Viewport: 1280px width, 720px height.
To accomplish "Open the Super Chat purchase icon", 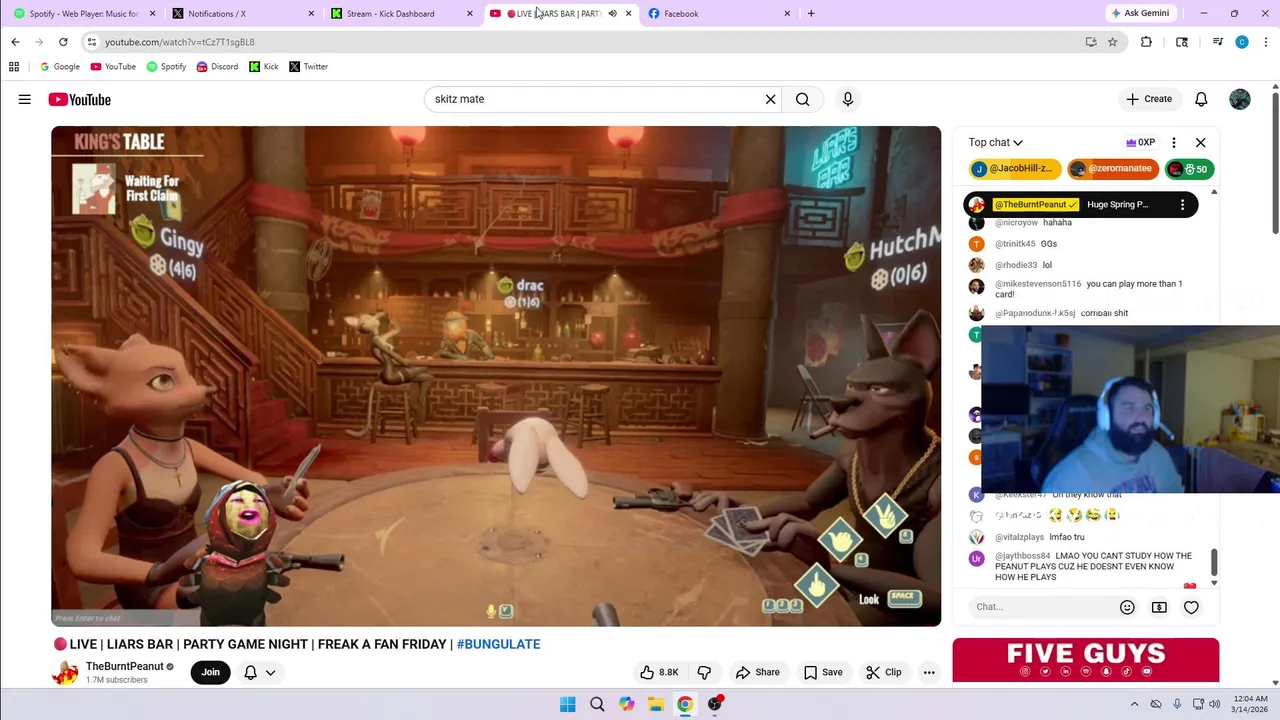I will point(1159,607).
